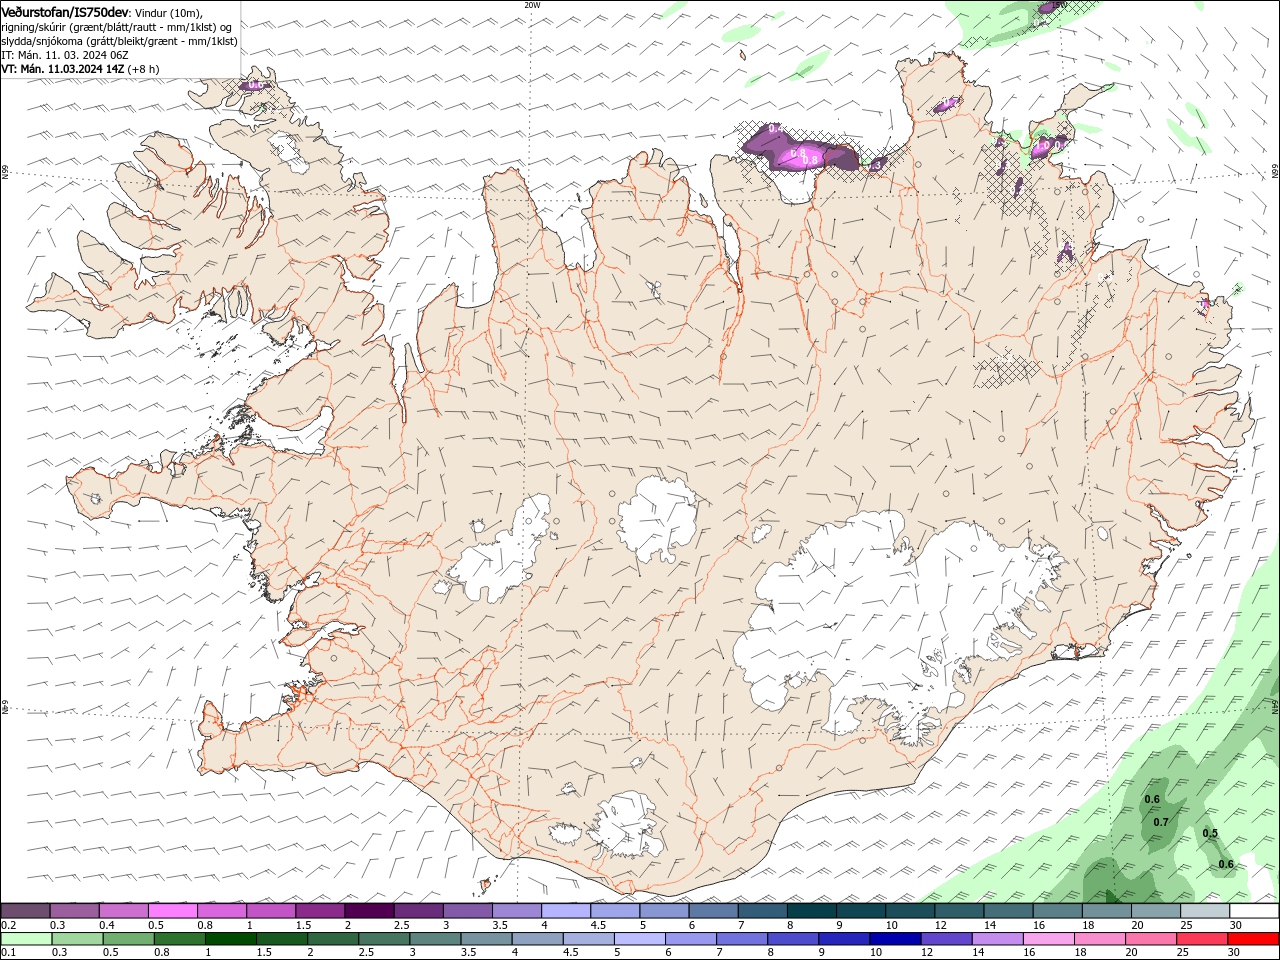Click the 'VT: Mán. 11.03.2024 14Z' valid time
Image resolution: width=1280 pixels, height=960 pixels.
tap(63, 69)
